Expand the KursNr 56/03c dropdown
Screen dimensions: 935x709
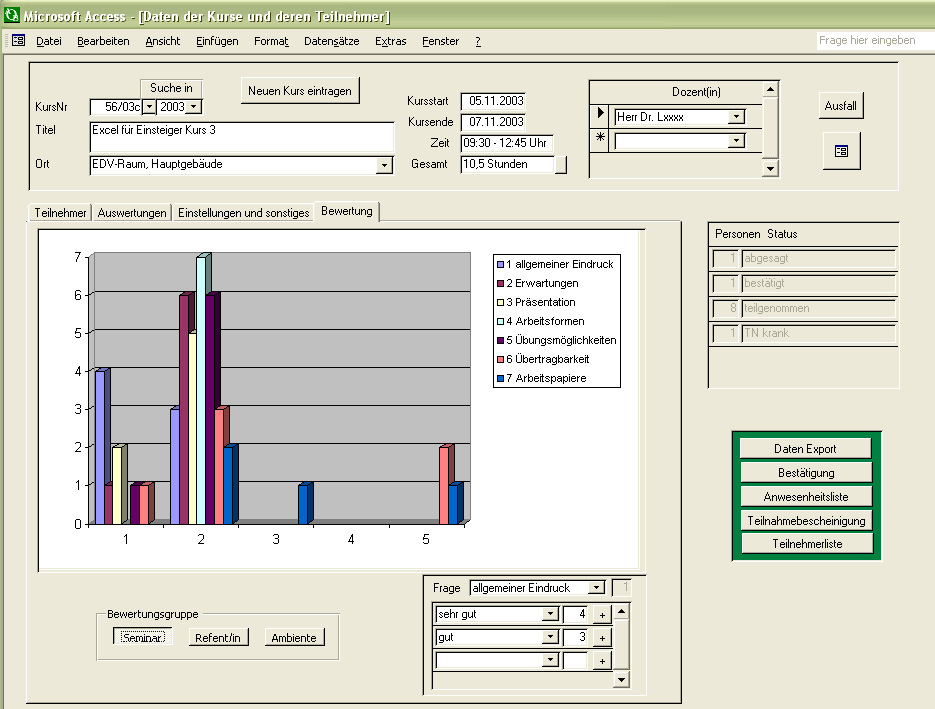(150, 107)
